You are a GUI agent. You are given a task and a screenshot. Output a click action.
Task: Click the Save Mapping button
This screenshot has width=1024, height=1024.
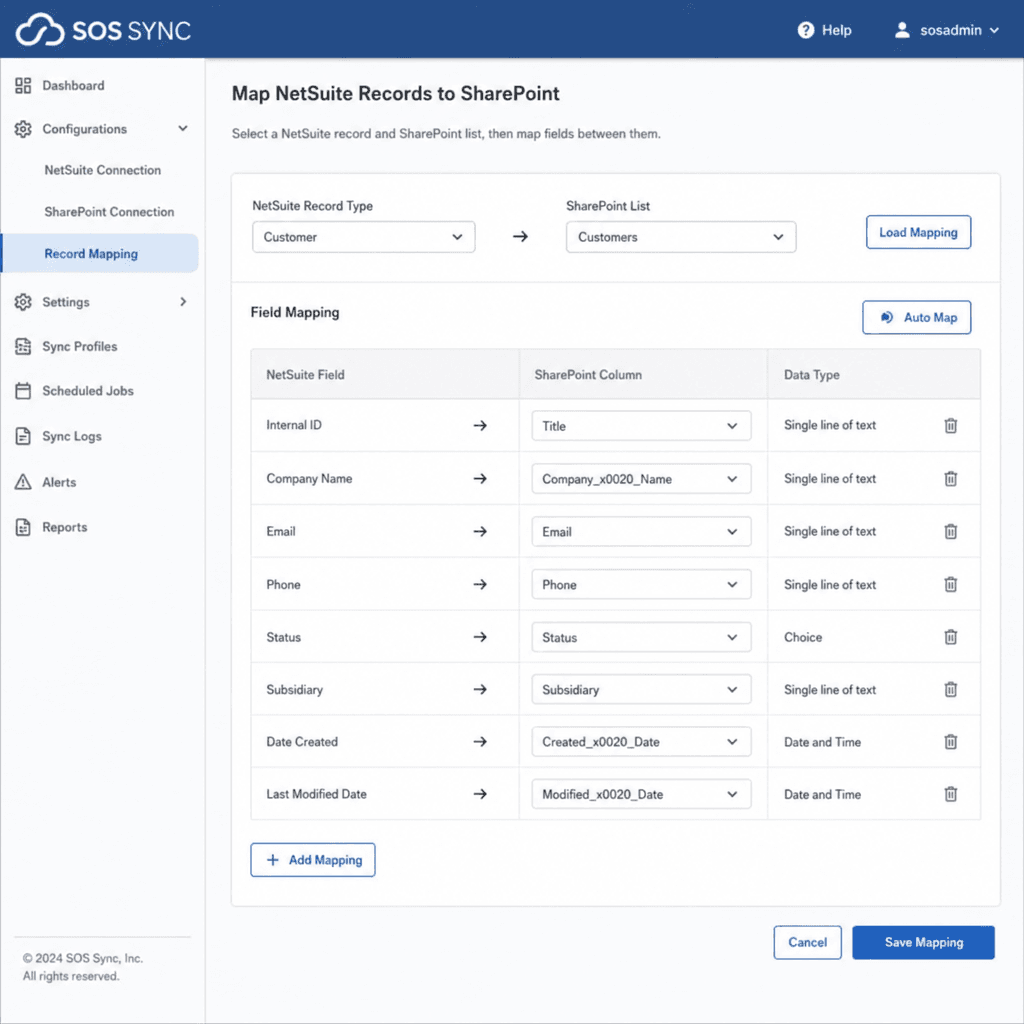(x=923, y=942)
